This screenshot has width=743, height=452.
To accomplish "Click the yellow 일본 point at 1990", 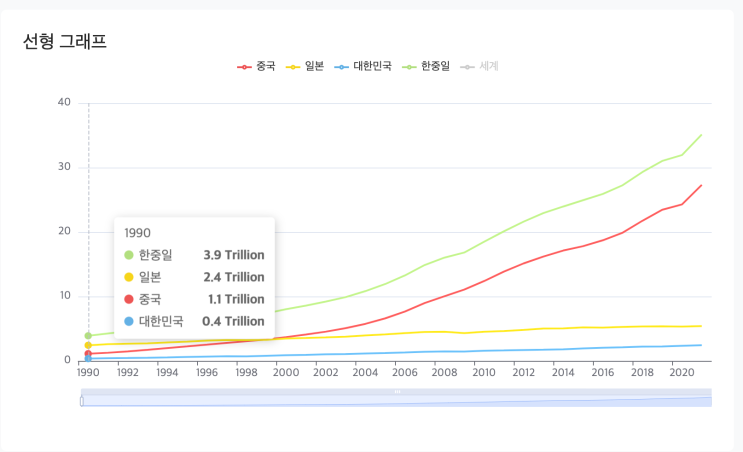I will 88,345.
